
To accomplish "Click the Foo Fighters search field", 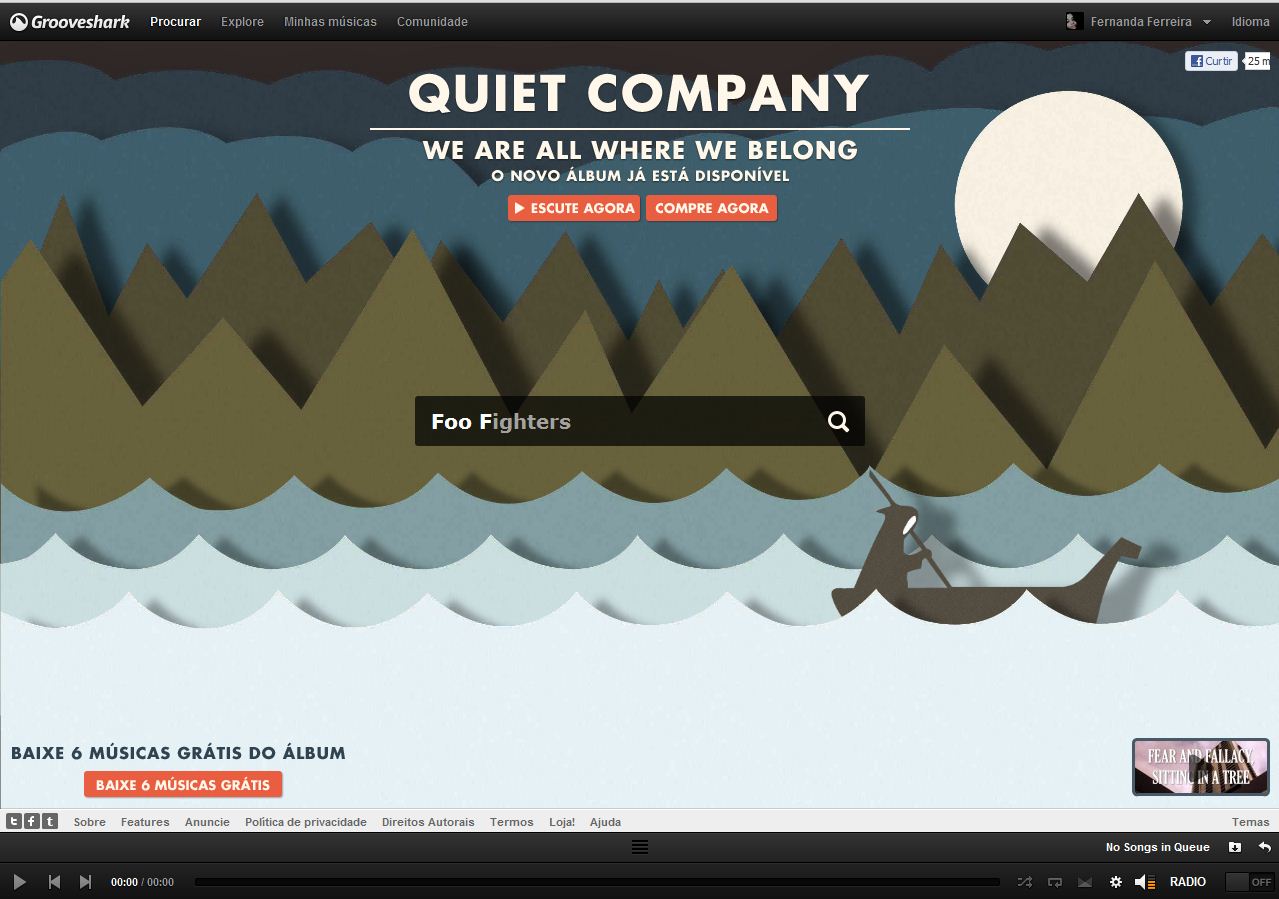I will point(640,421).
